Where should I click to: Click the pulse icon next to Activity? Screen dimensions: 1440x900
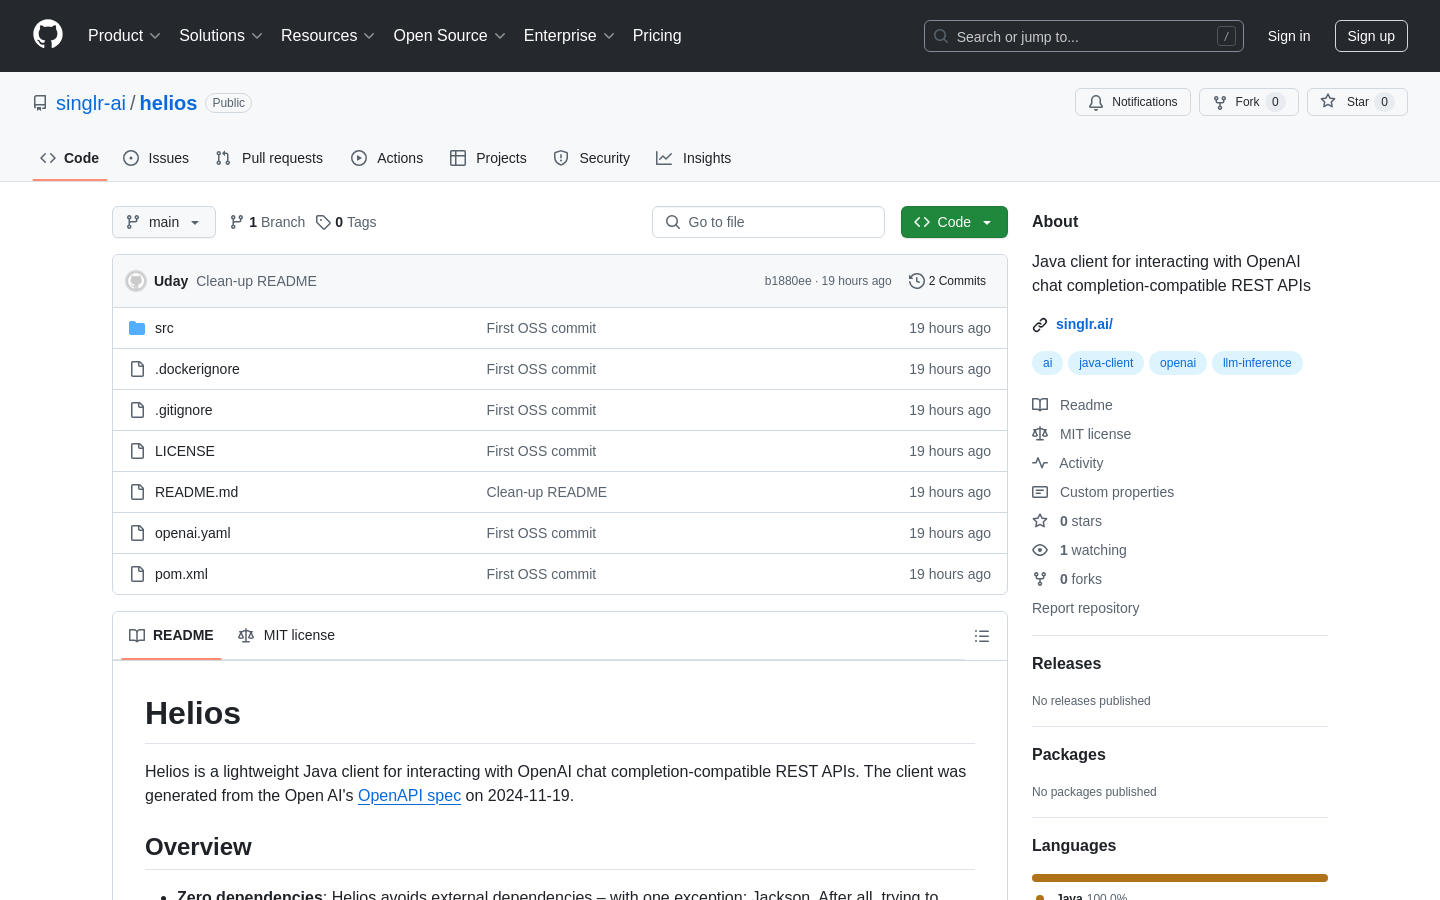(1040, 463)
